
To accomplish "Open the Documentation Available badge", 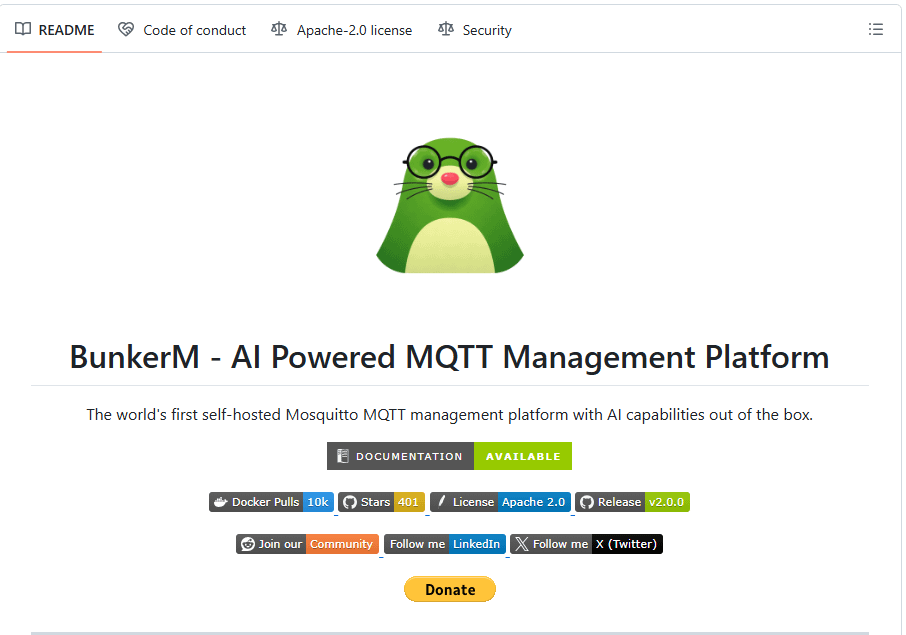I will [x=449, y=456].
